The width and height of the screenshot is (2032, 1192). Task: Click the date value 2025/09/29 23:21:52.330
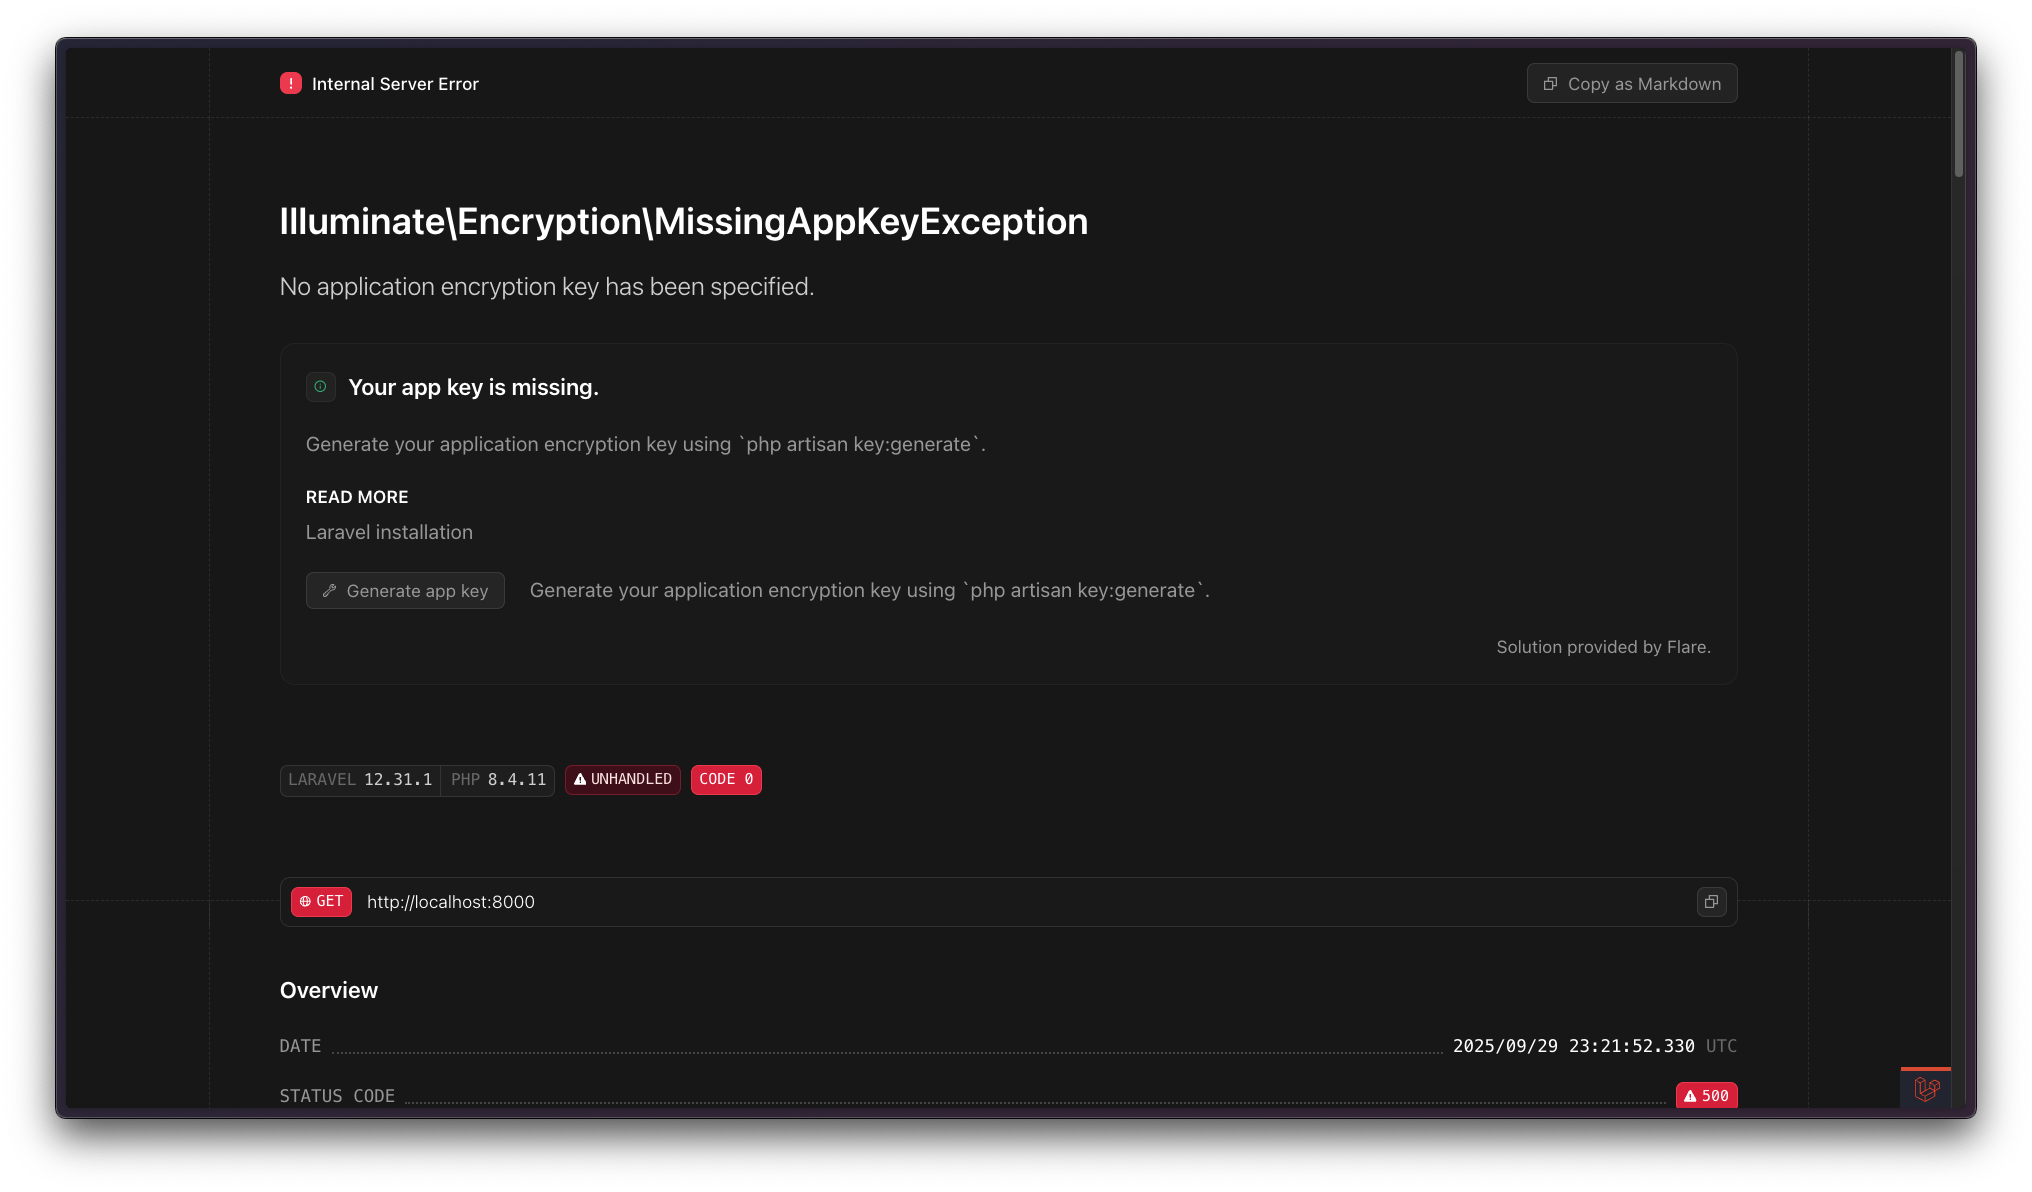[1574, 1046]
